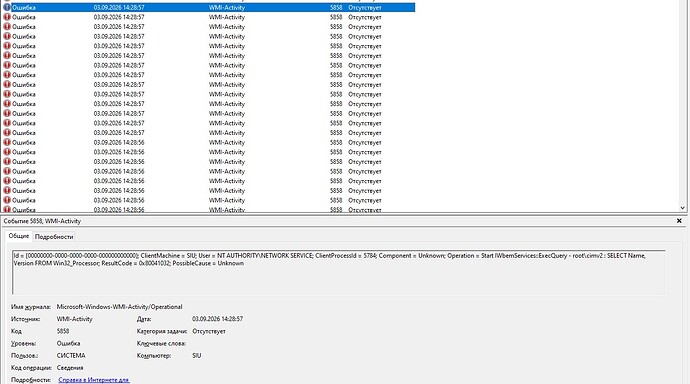Click 'Отсутствует' category in the highlighted row
Image resolution: width=690 pixels, height=384 pixels.
coord(365,7)
